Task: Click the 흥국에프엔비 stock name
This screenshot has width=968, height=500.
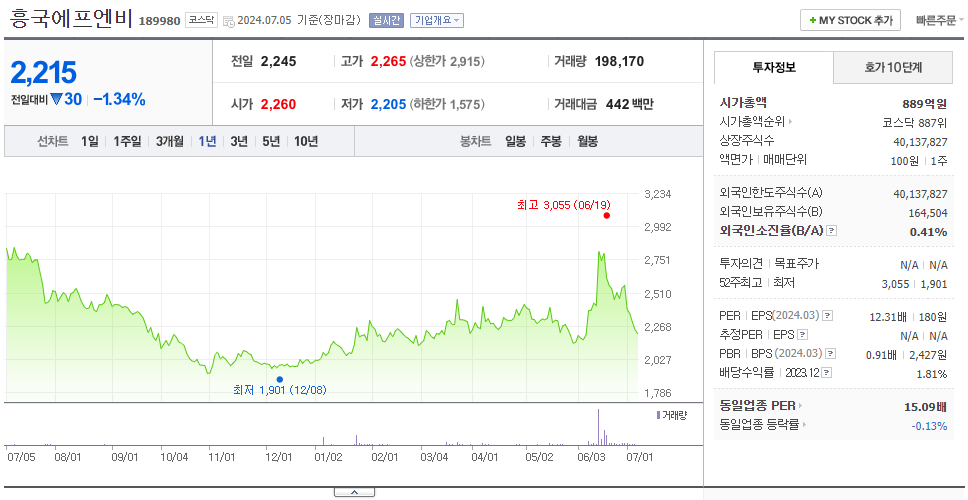Action: (71, 19)
